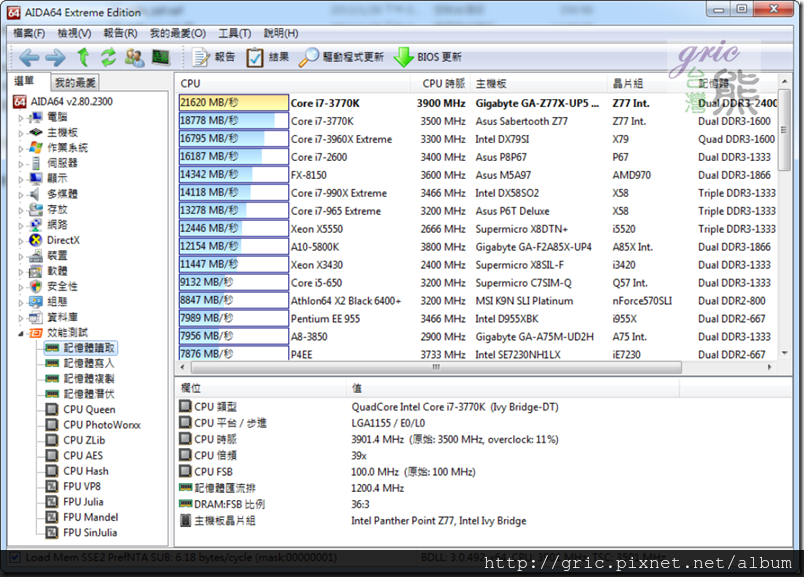Select the FPU Julia benchmark

pyautogui.click(x=75, y=502)
